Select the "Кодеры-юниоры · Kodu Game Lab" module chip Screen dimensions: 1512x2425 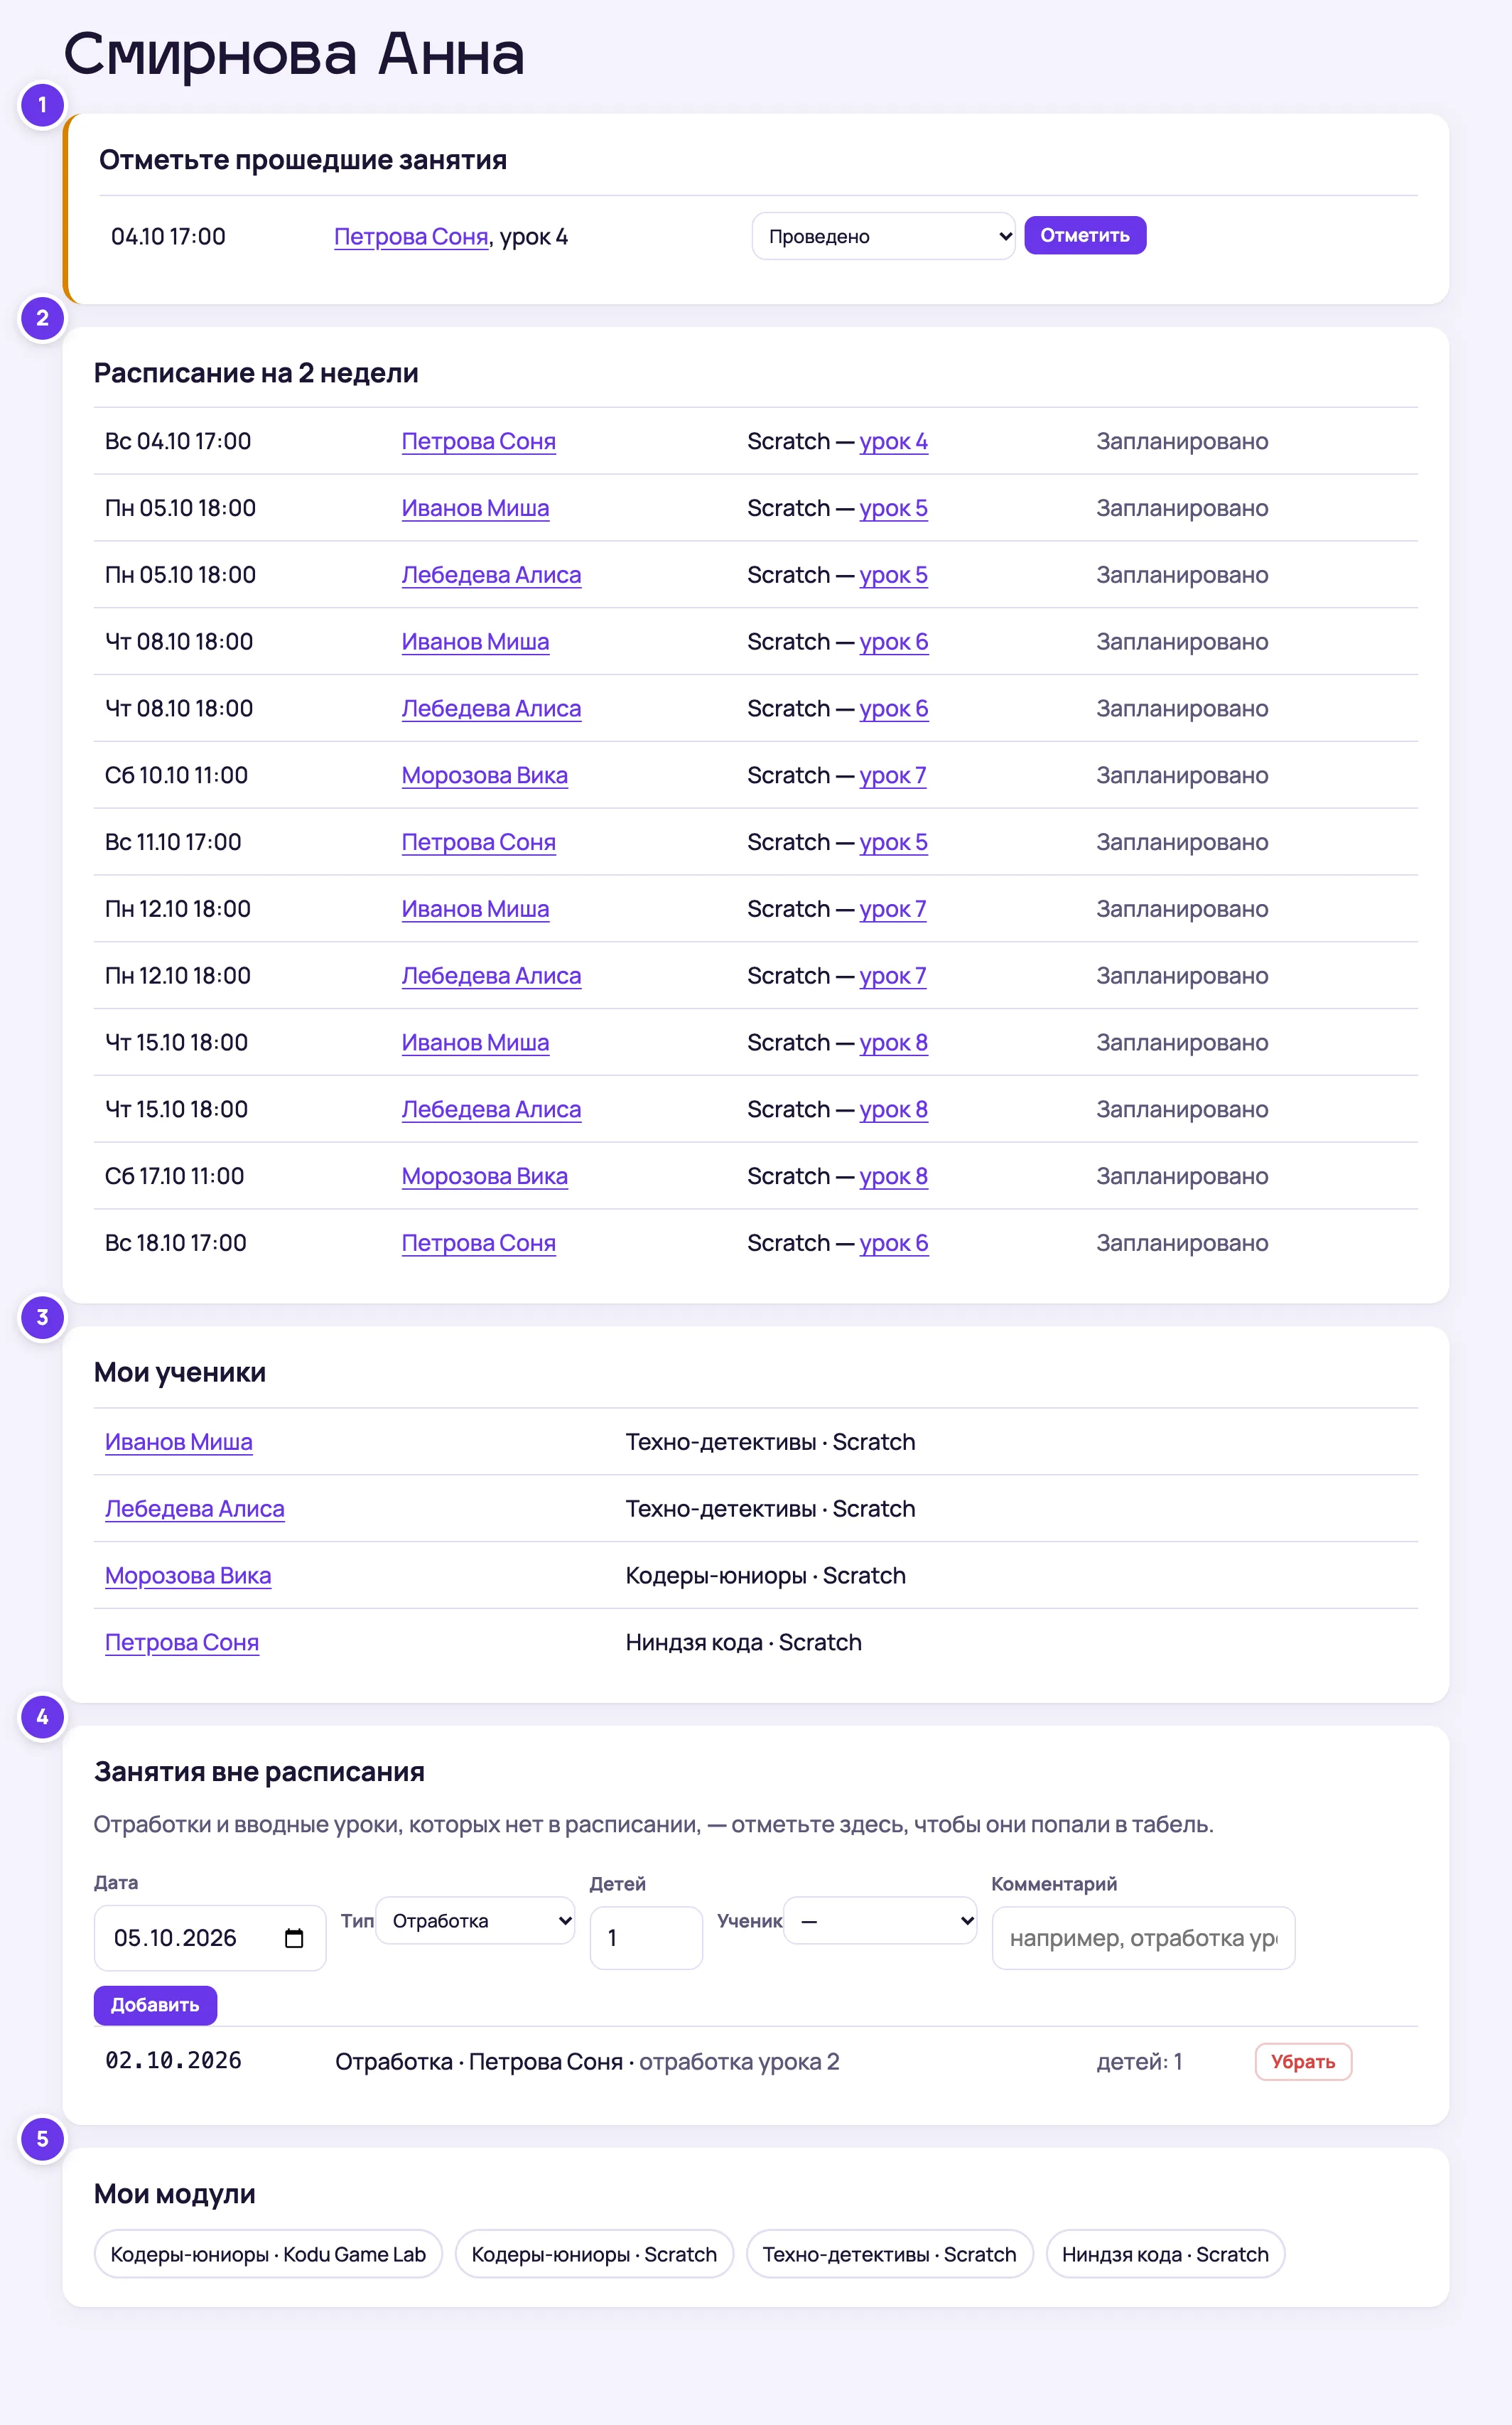[268, 2254]
